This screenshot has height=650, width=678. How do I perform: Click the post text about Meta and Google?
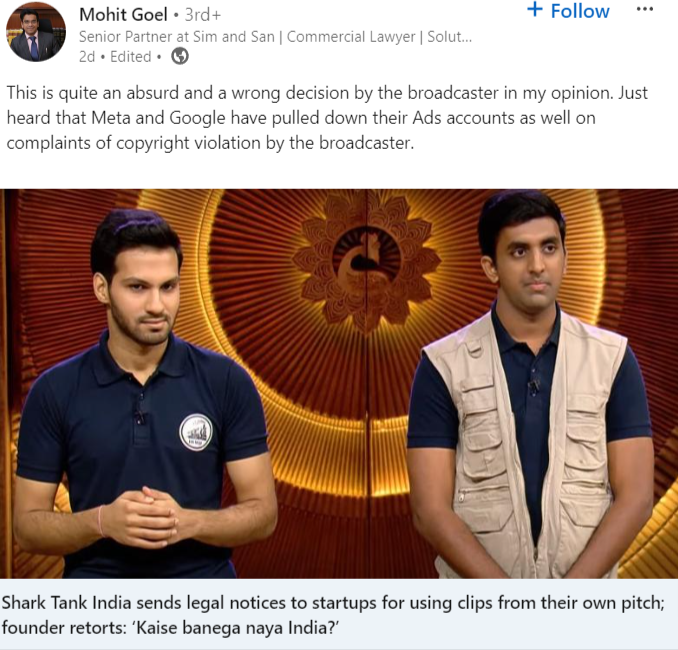327,118
